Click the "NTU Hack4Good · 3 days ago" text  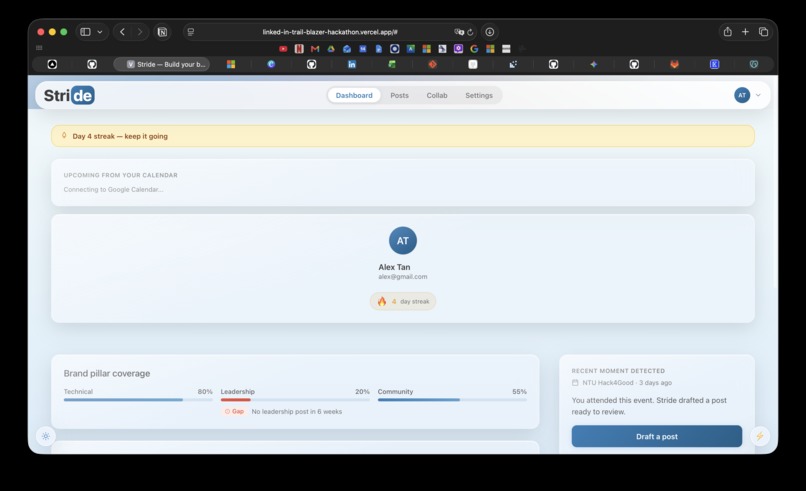627,383
